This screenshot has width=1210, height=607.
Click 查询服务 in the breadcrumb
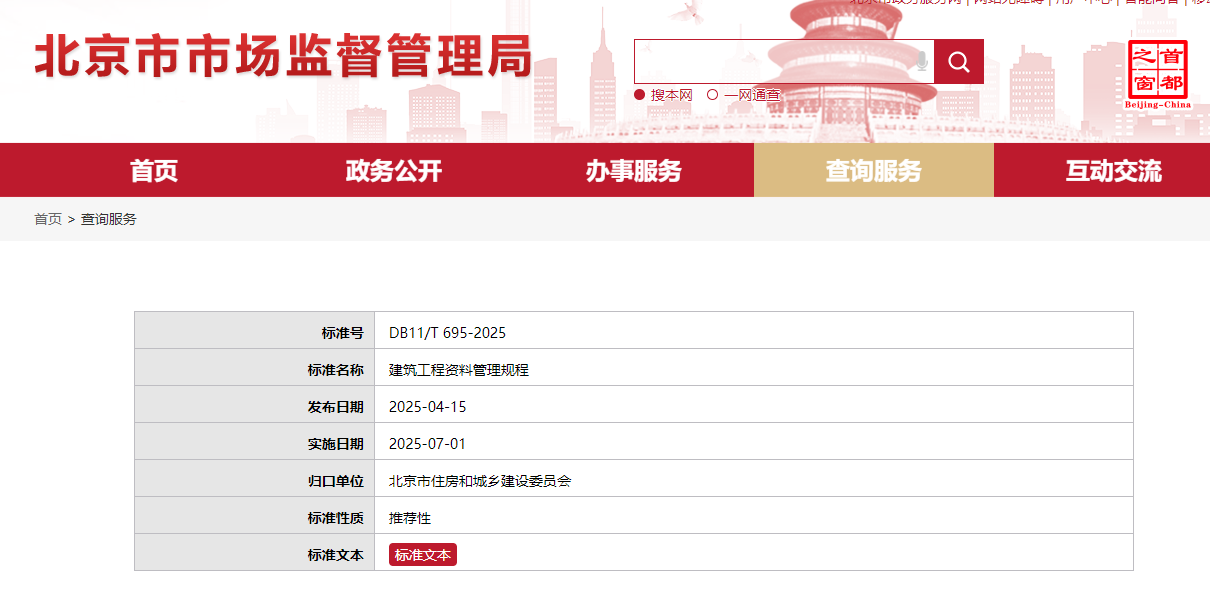pyautogui.click(x=109, y=219)
